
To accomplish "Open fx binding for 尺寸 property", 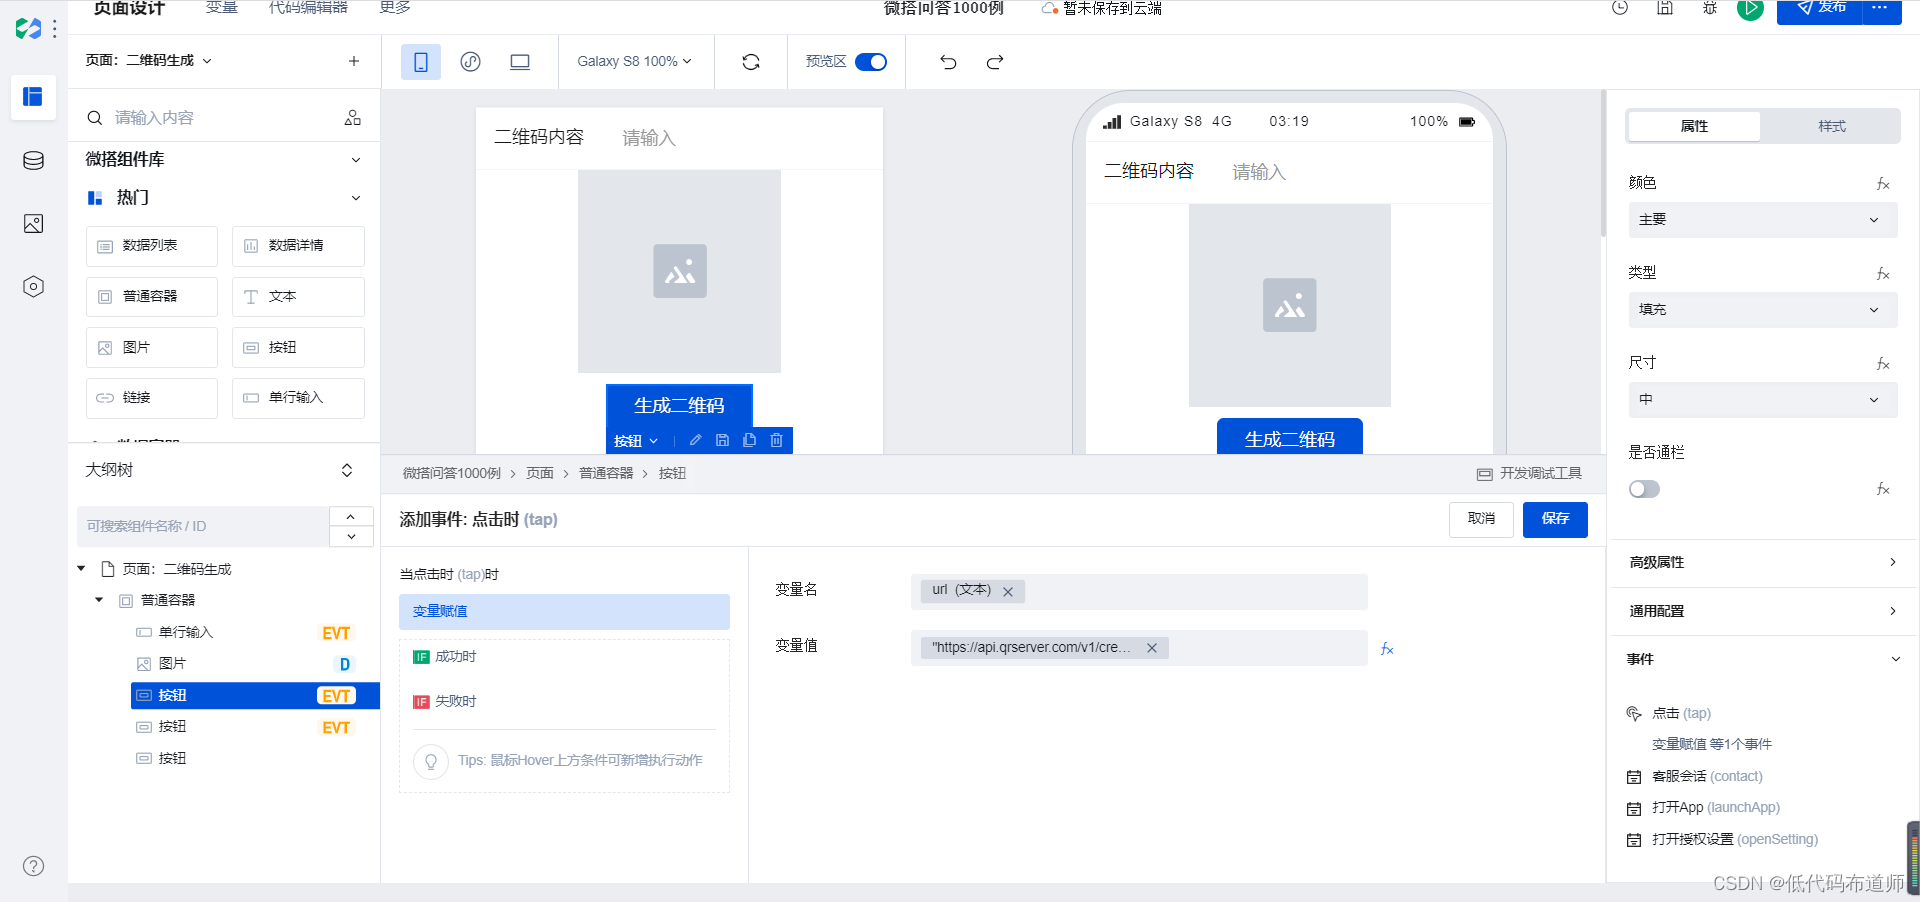I will 1883,364.
